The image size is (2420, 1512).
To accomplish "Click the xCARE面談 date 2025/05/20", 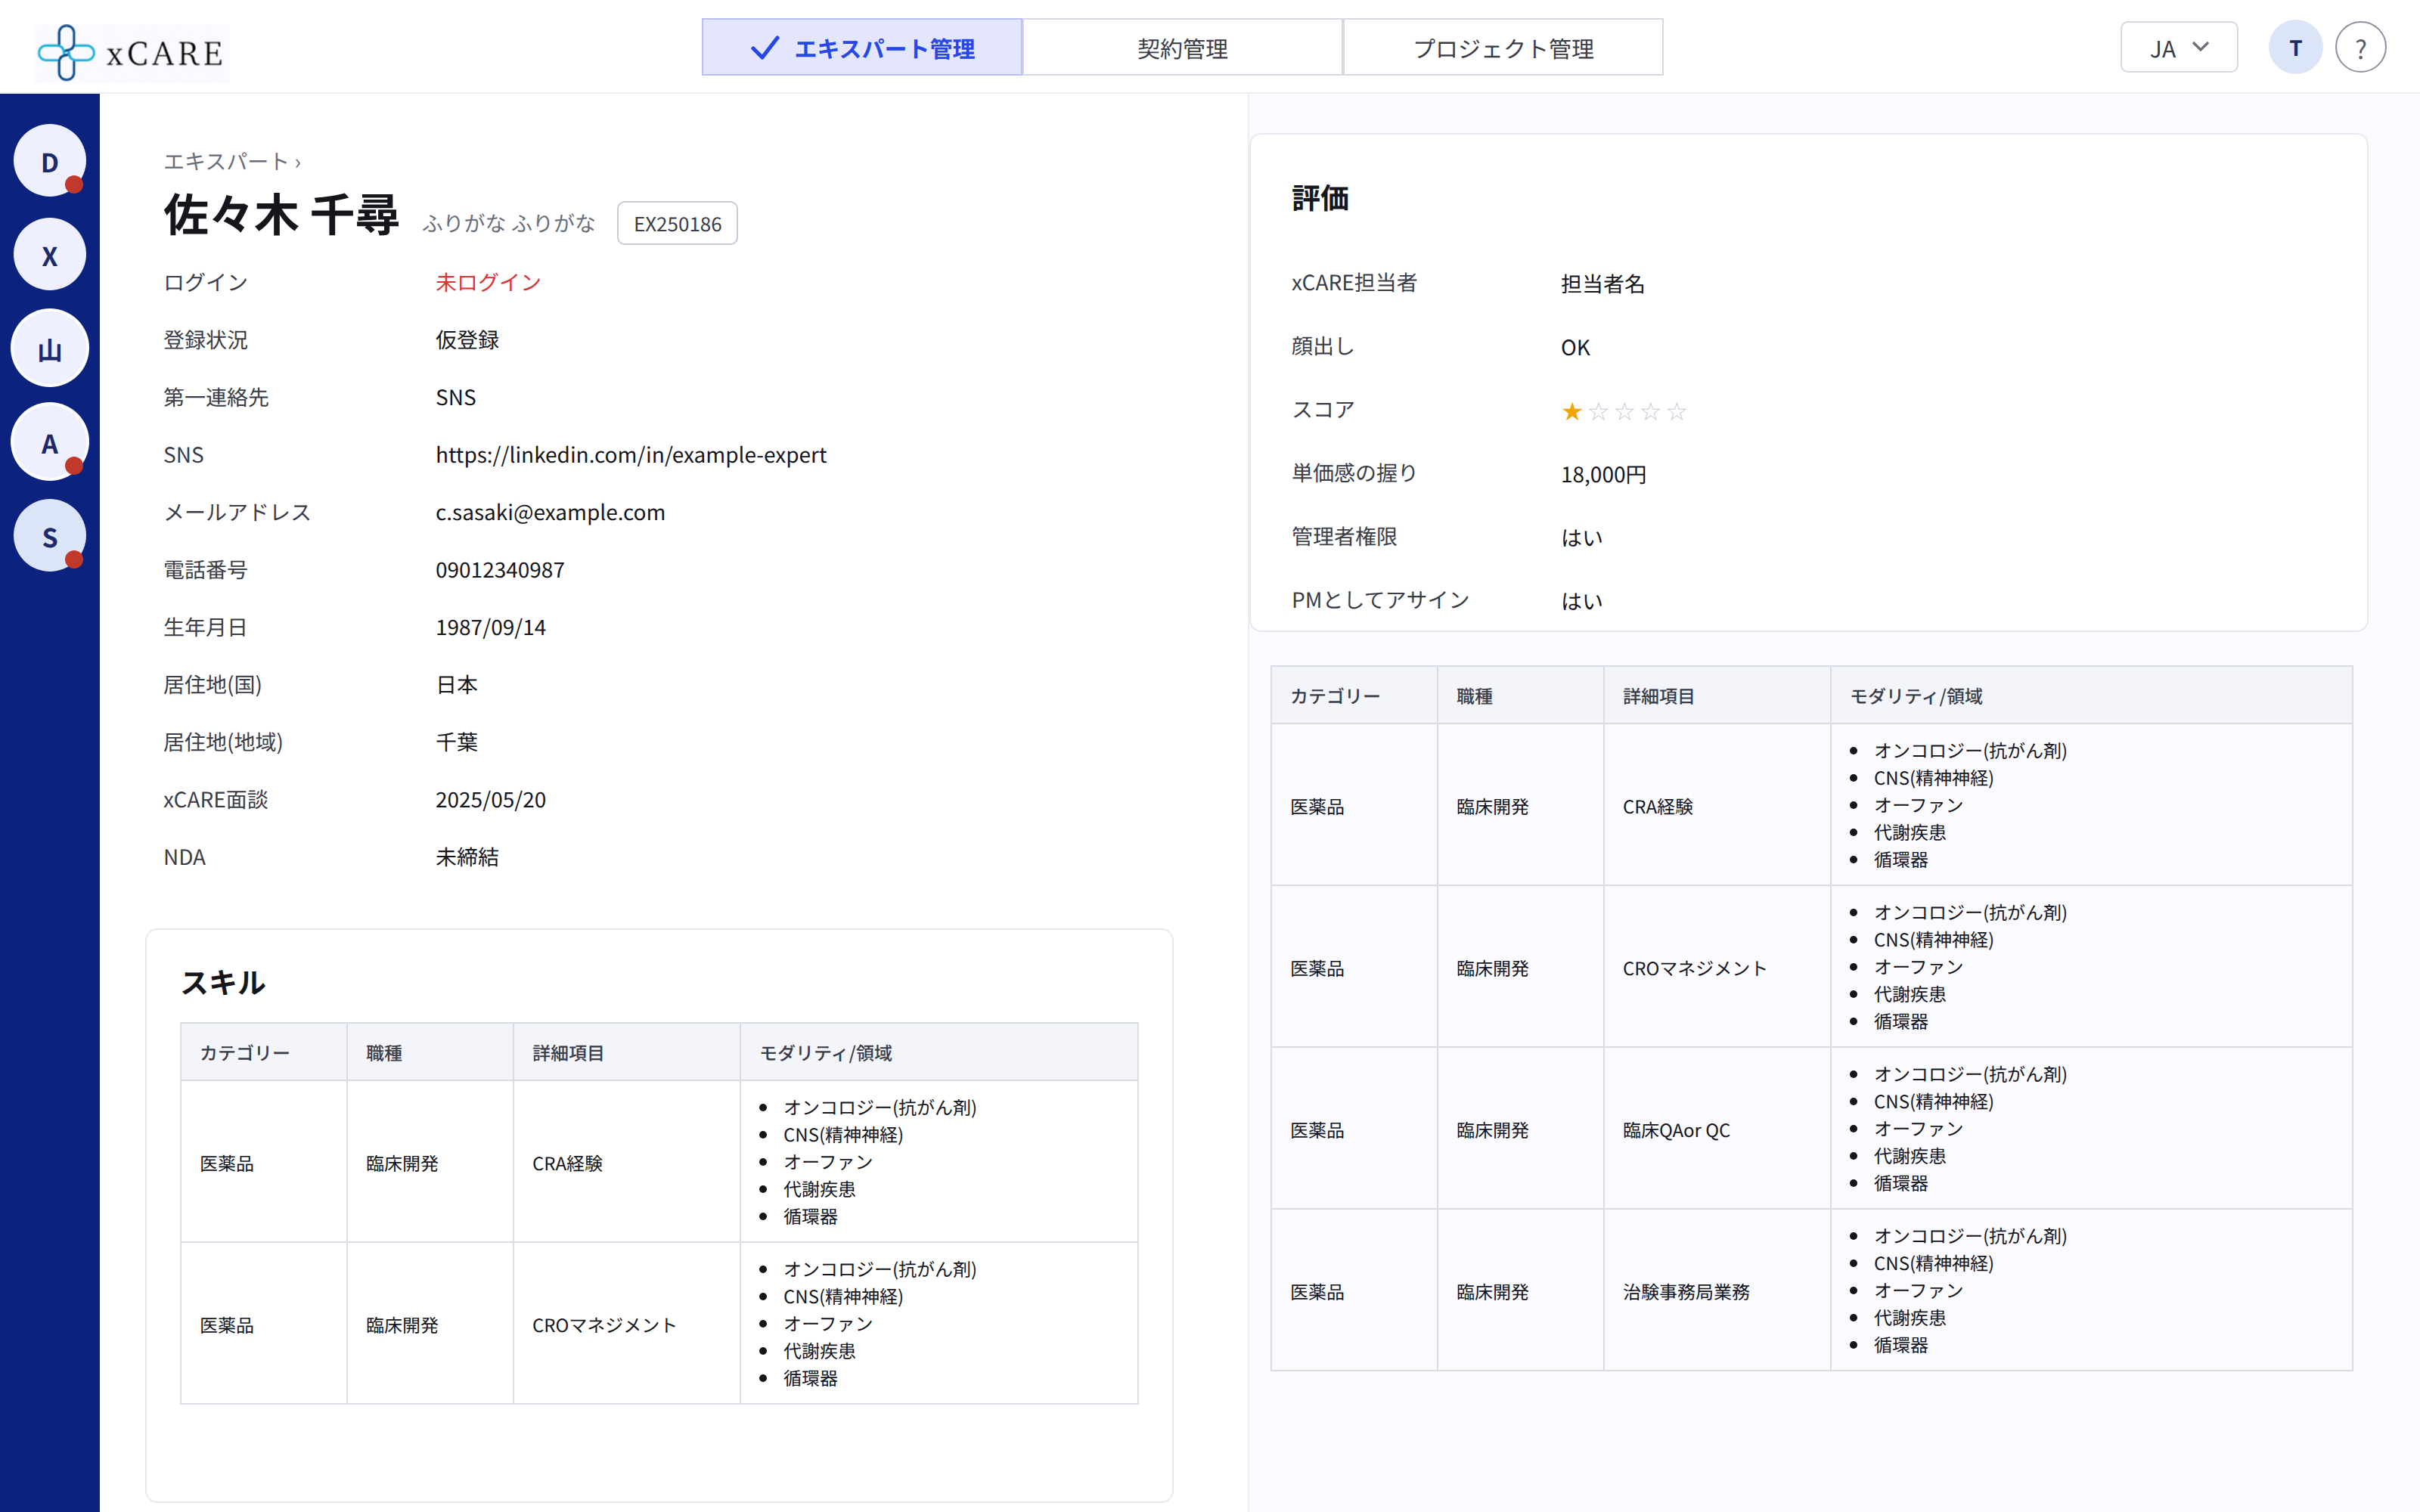I will (490, 800).
